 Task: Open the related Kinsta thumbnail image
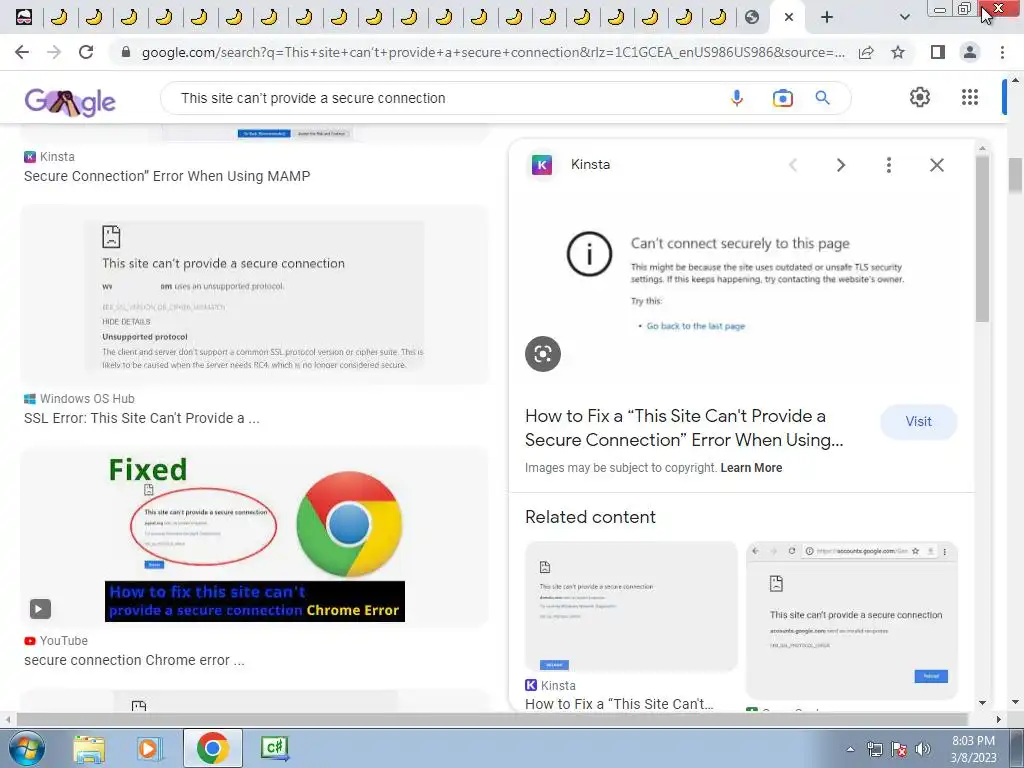(631, 606)
